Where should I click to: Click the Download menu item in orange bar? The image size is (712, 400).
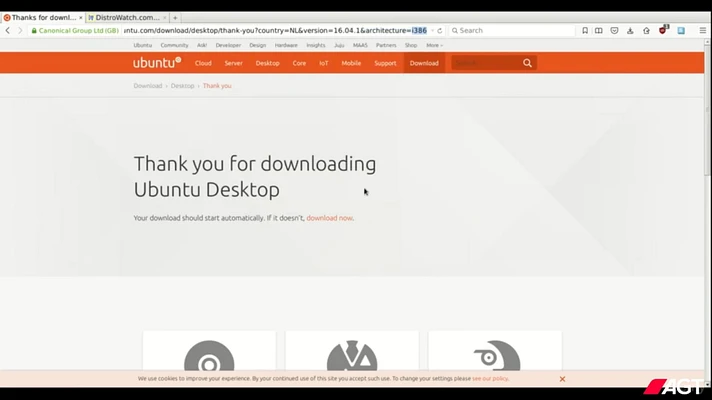click(x=424, y=63)
